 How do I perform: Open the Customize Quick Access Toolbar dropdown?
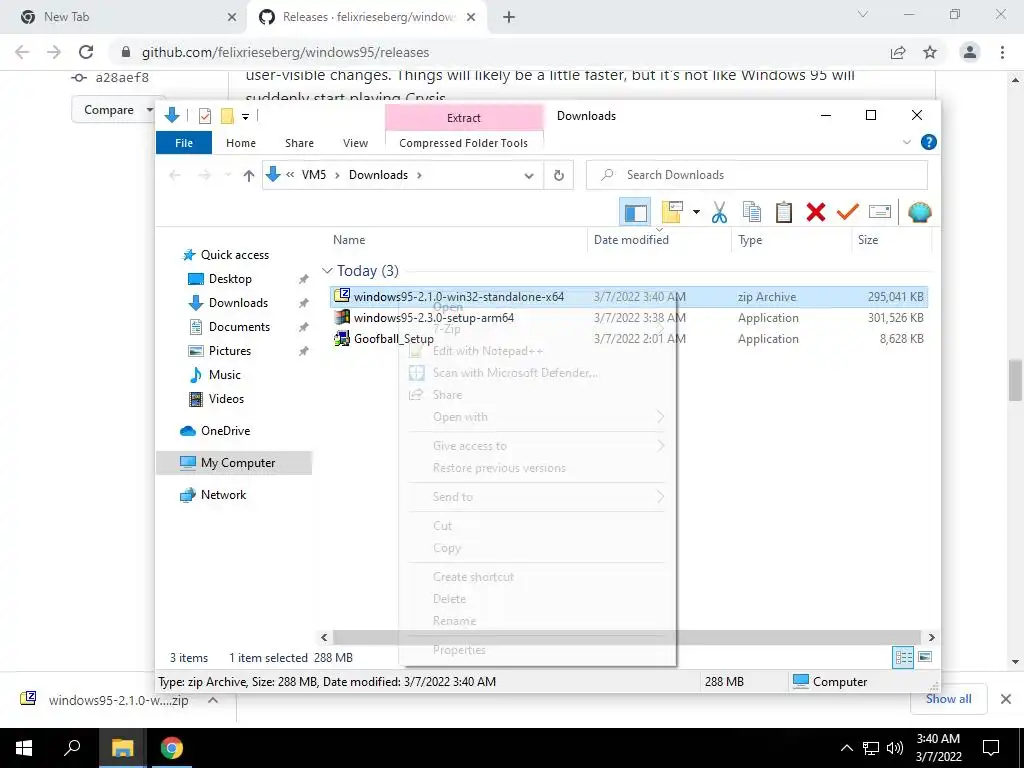tap(246, 117)
